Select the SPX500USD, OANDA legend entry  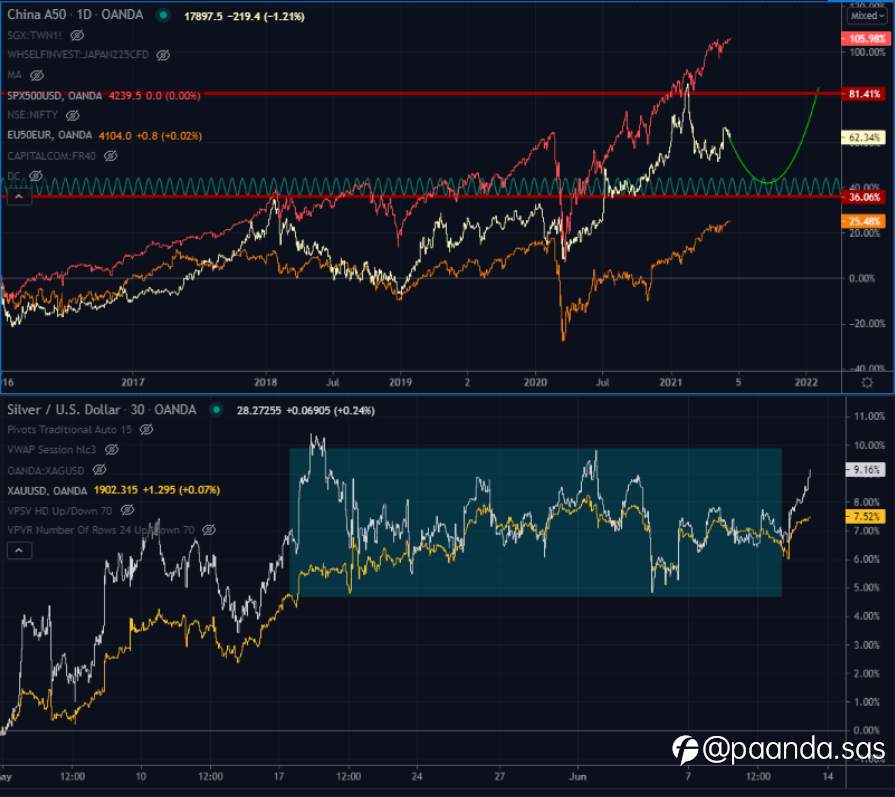point(55,96)
